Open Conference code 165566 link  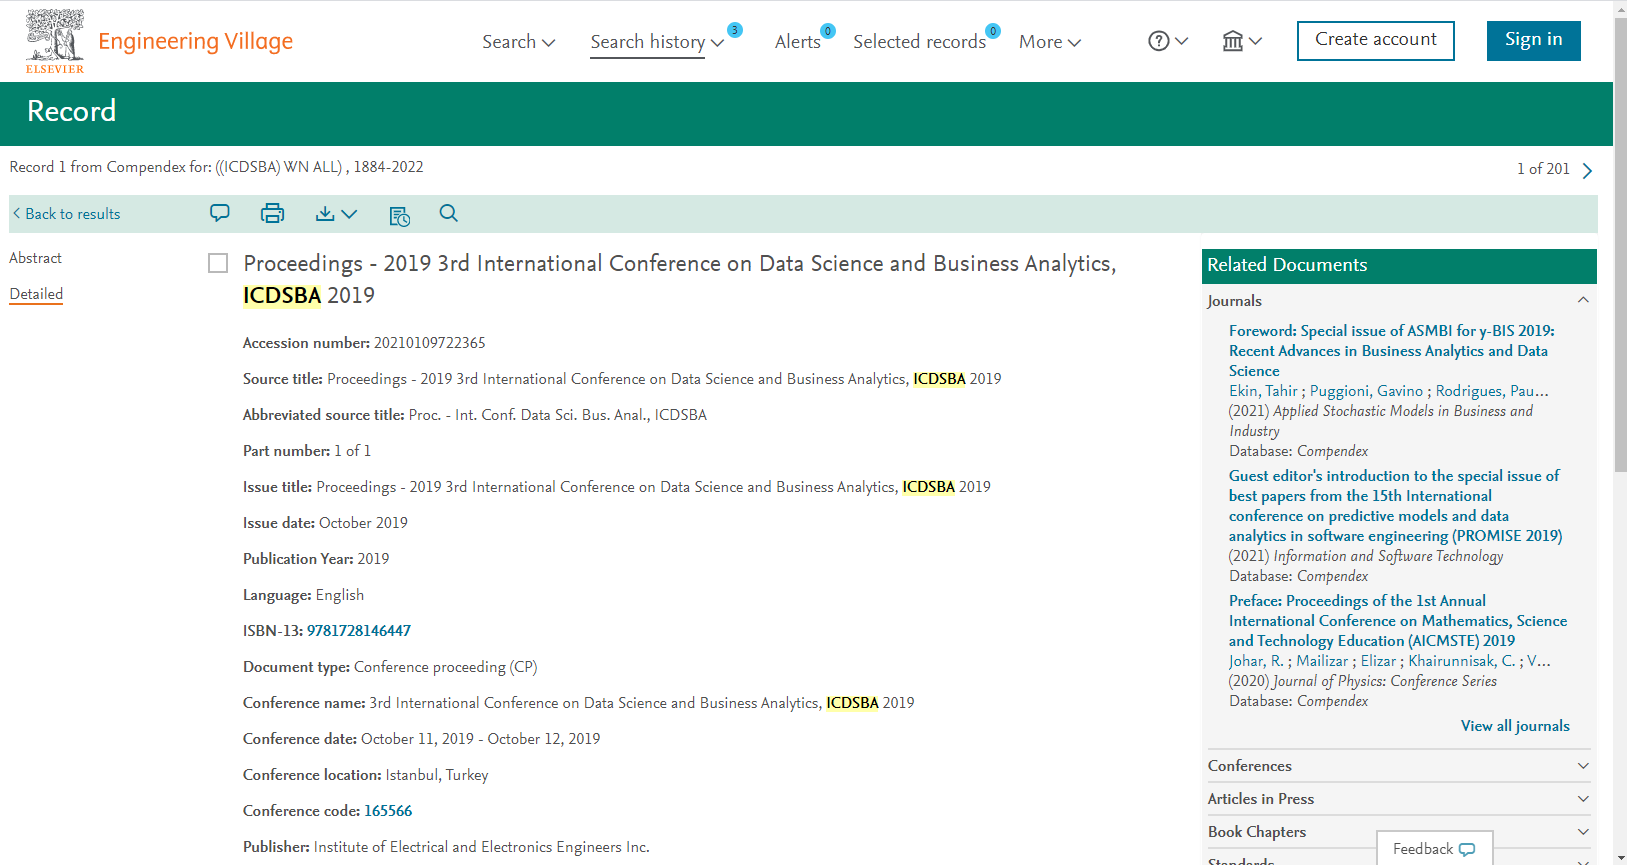[388, 811]
